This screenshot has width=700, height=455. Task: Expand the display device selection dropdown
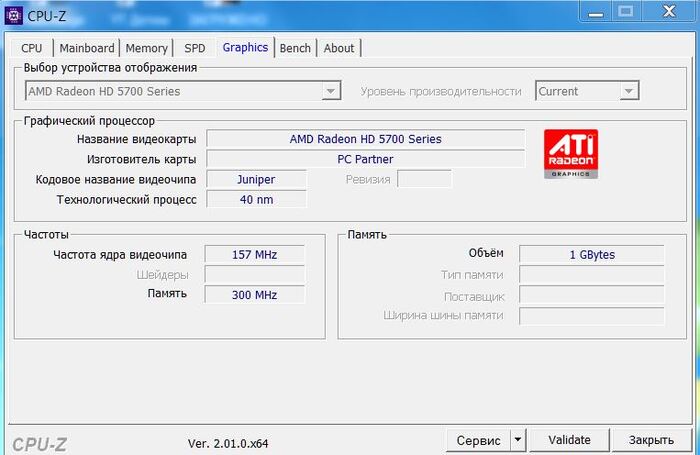pyautogui.click(x=331, y=91)
